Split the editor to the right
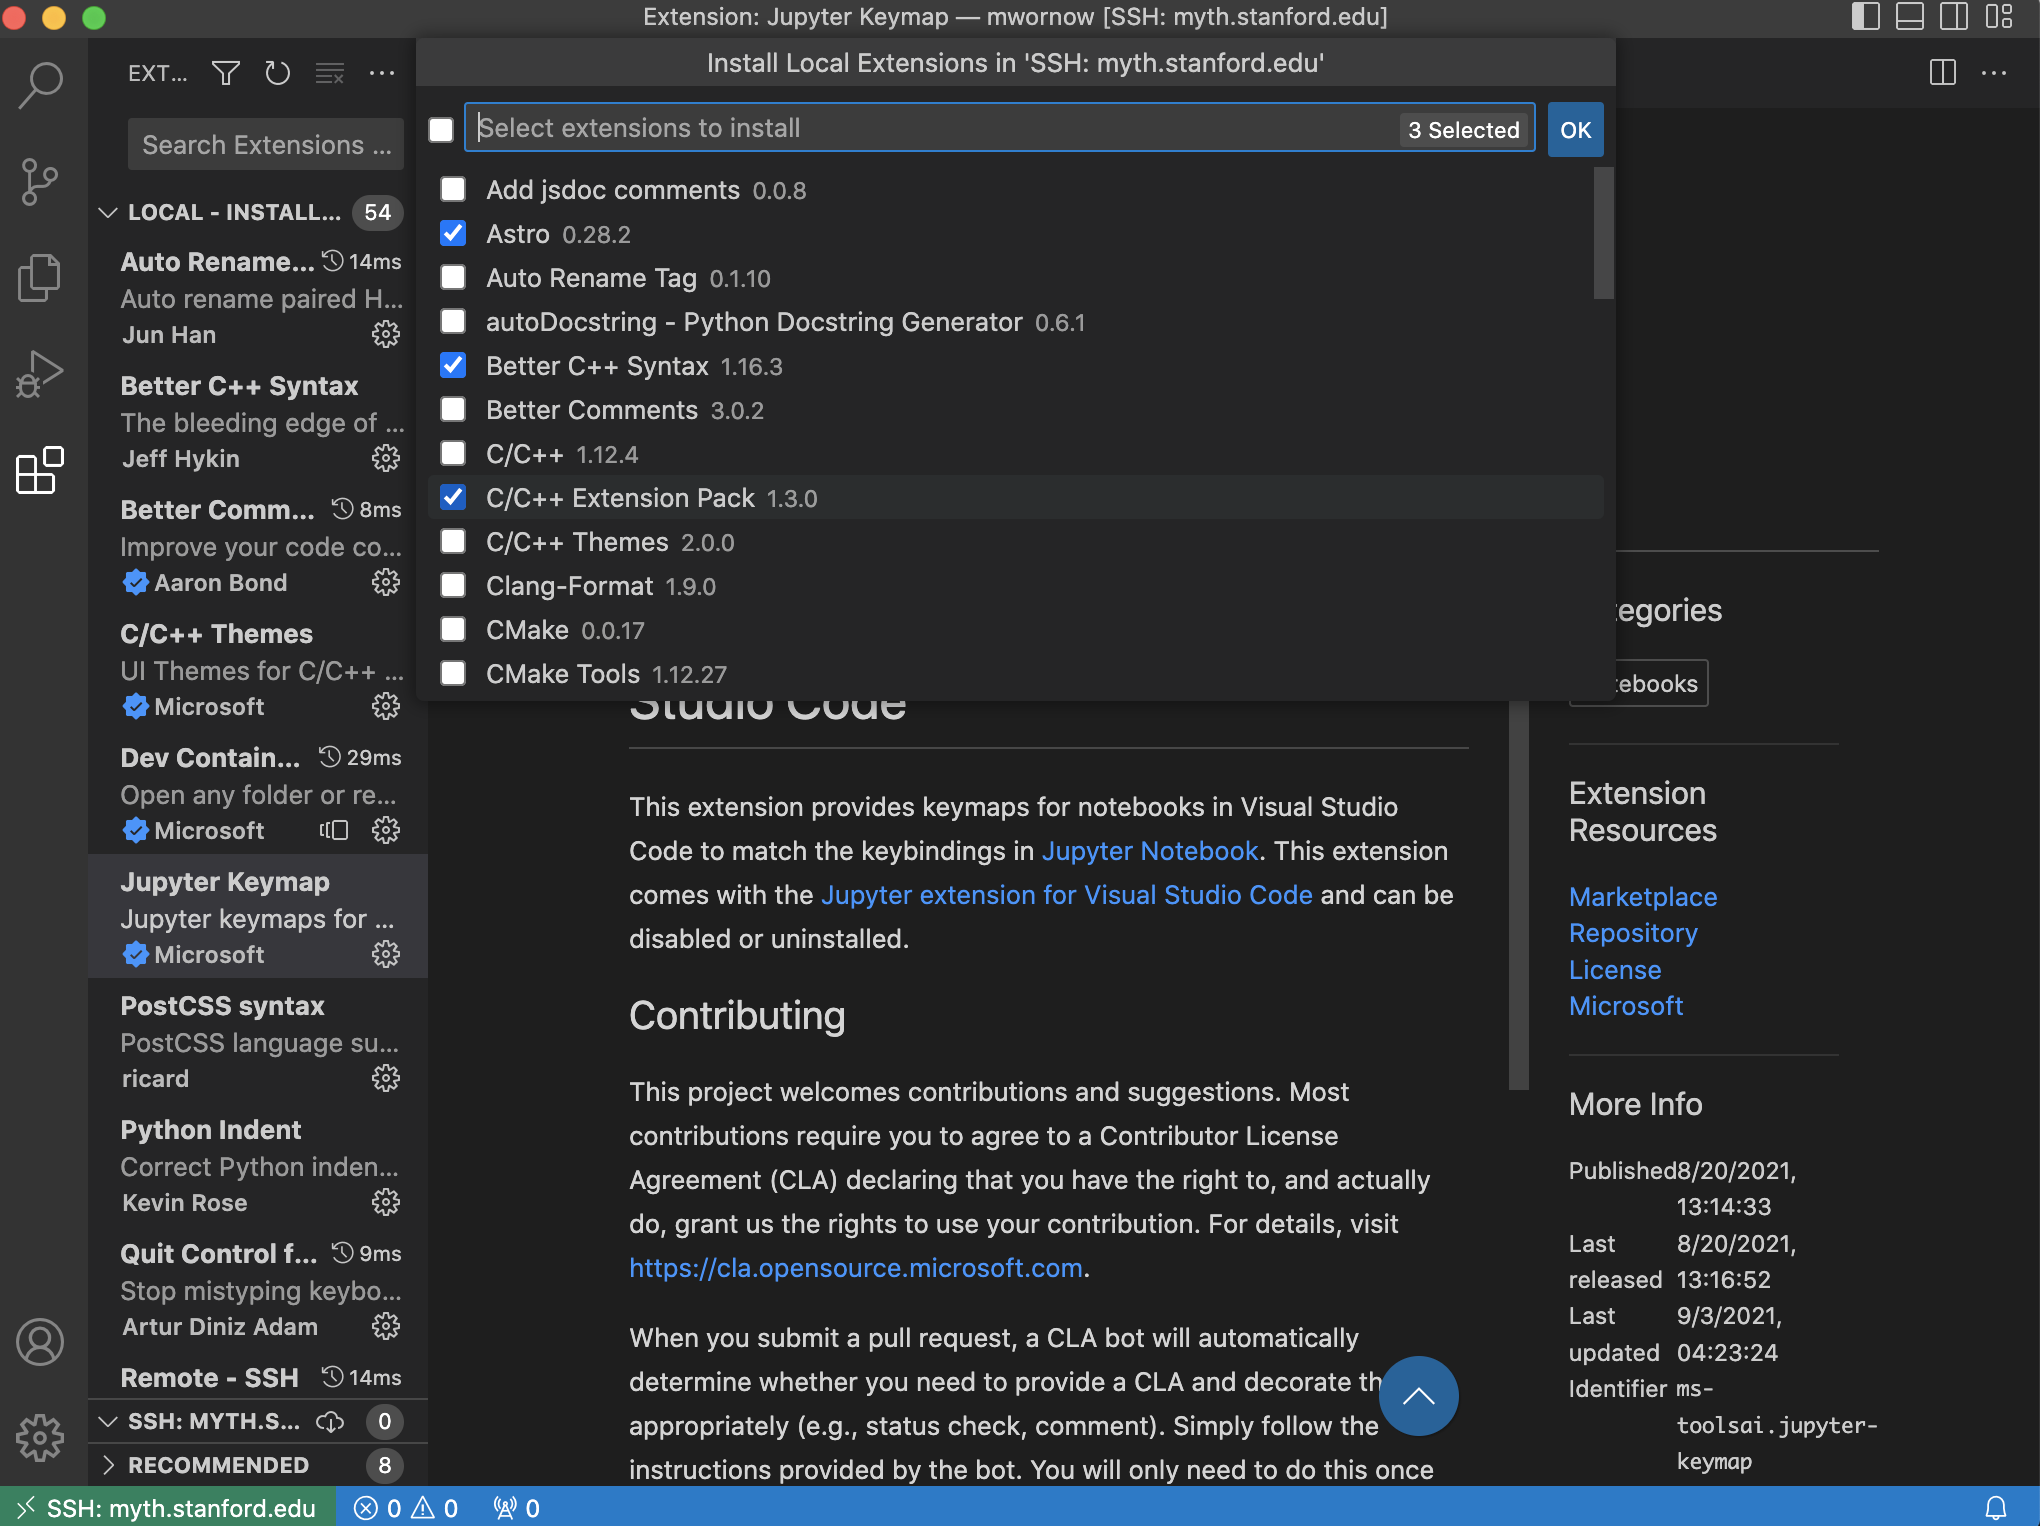Viewport: 2040px width, 1526px height. (1942, 73)
